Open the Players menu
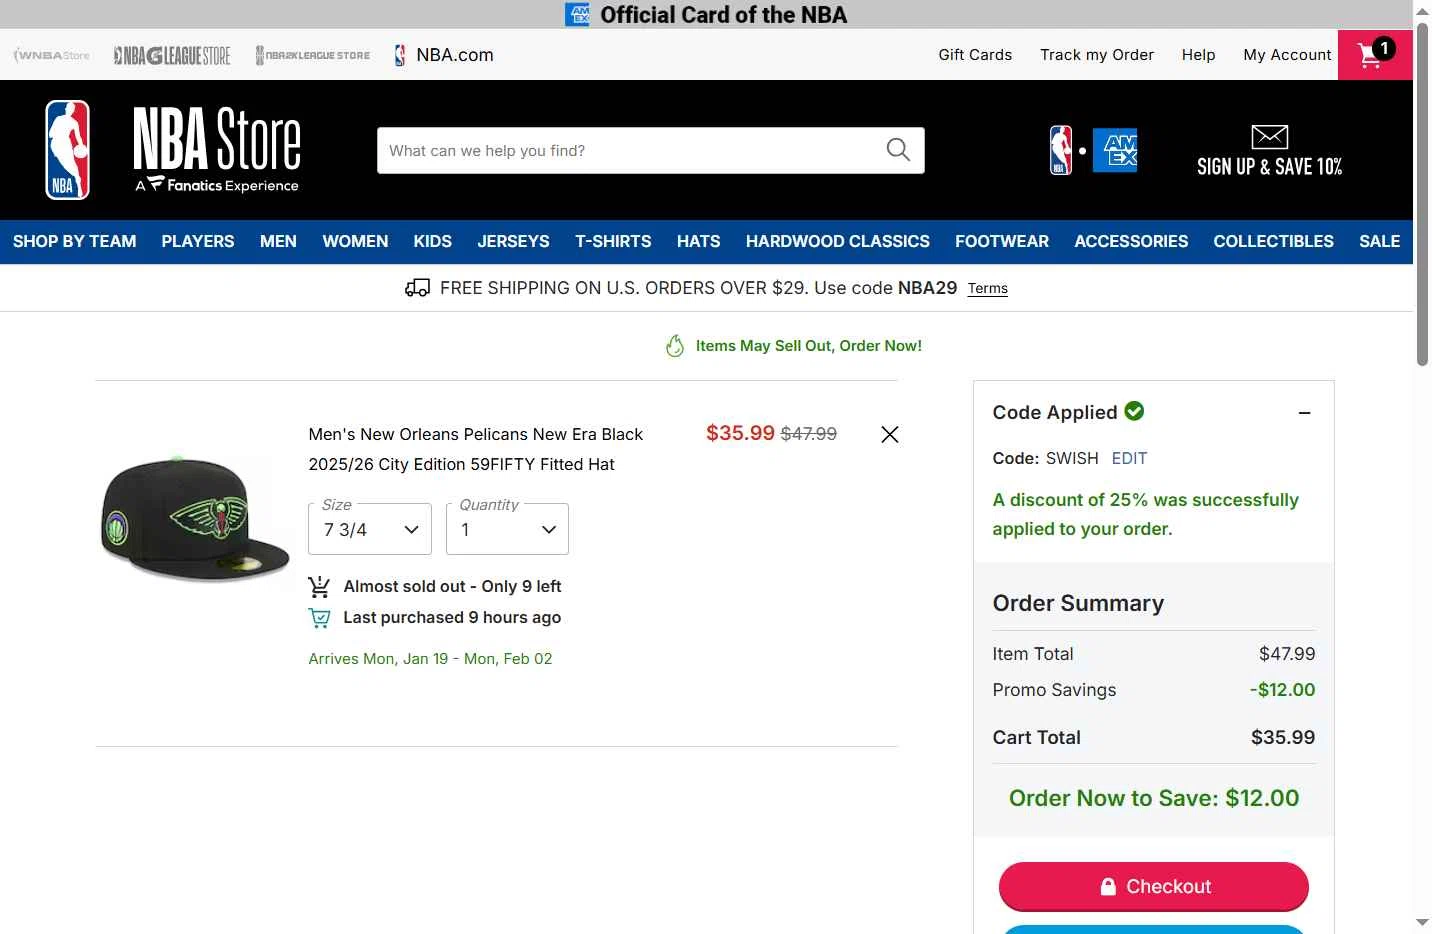 pos(198,241)
